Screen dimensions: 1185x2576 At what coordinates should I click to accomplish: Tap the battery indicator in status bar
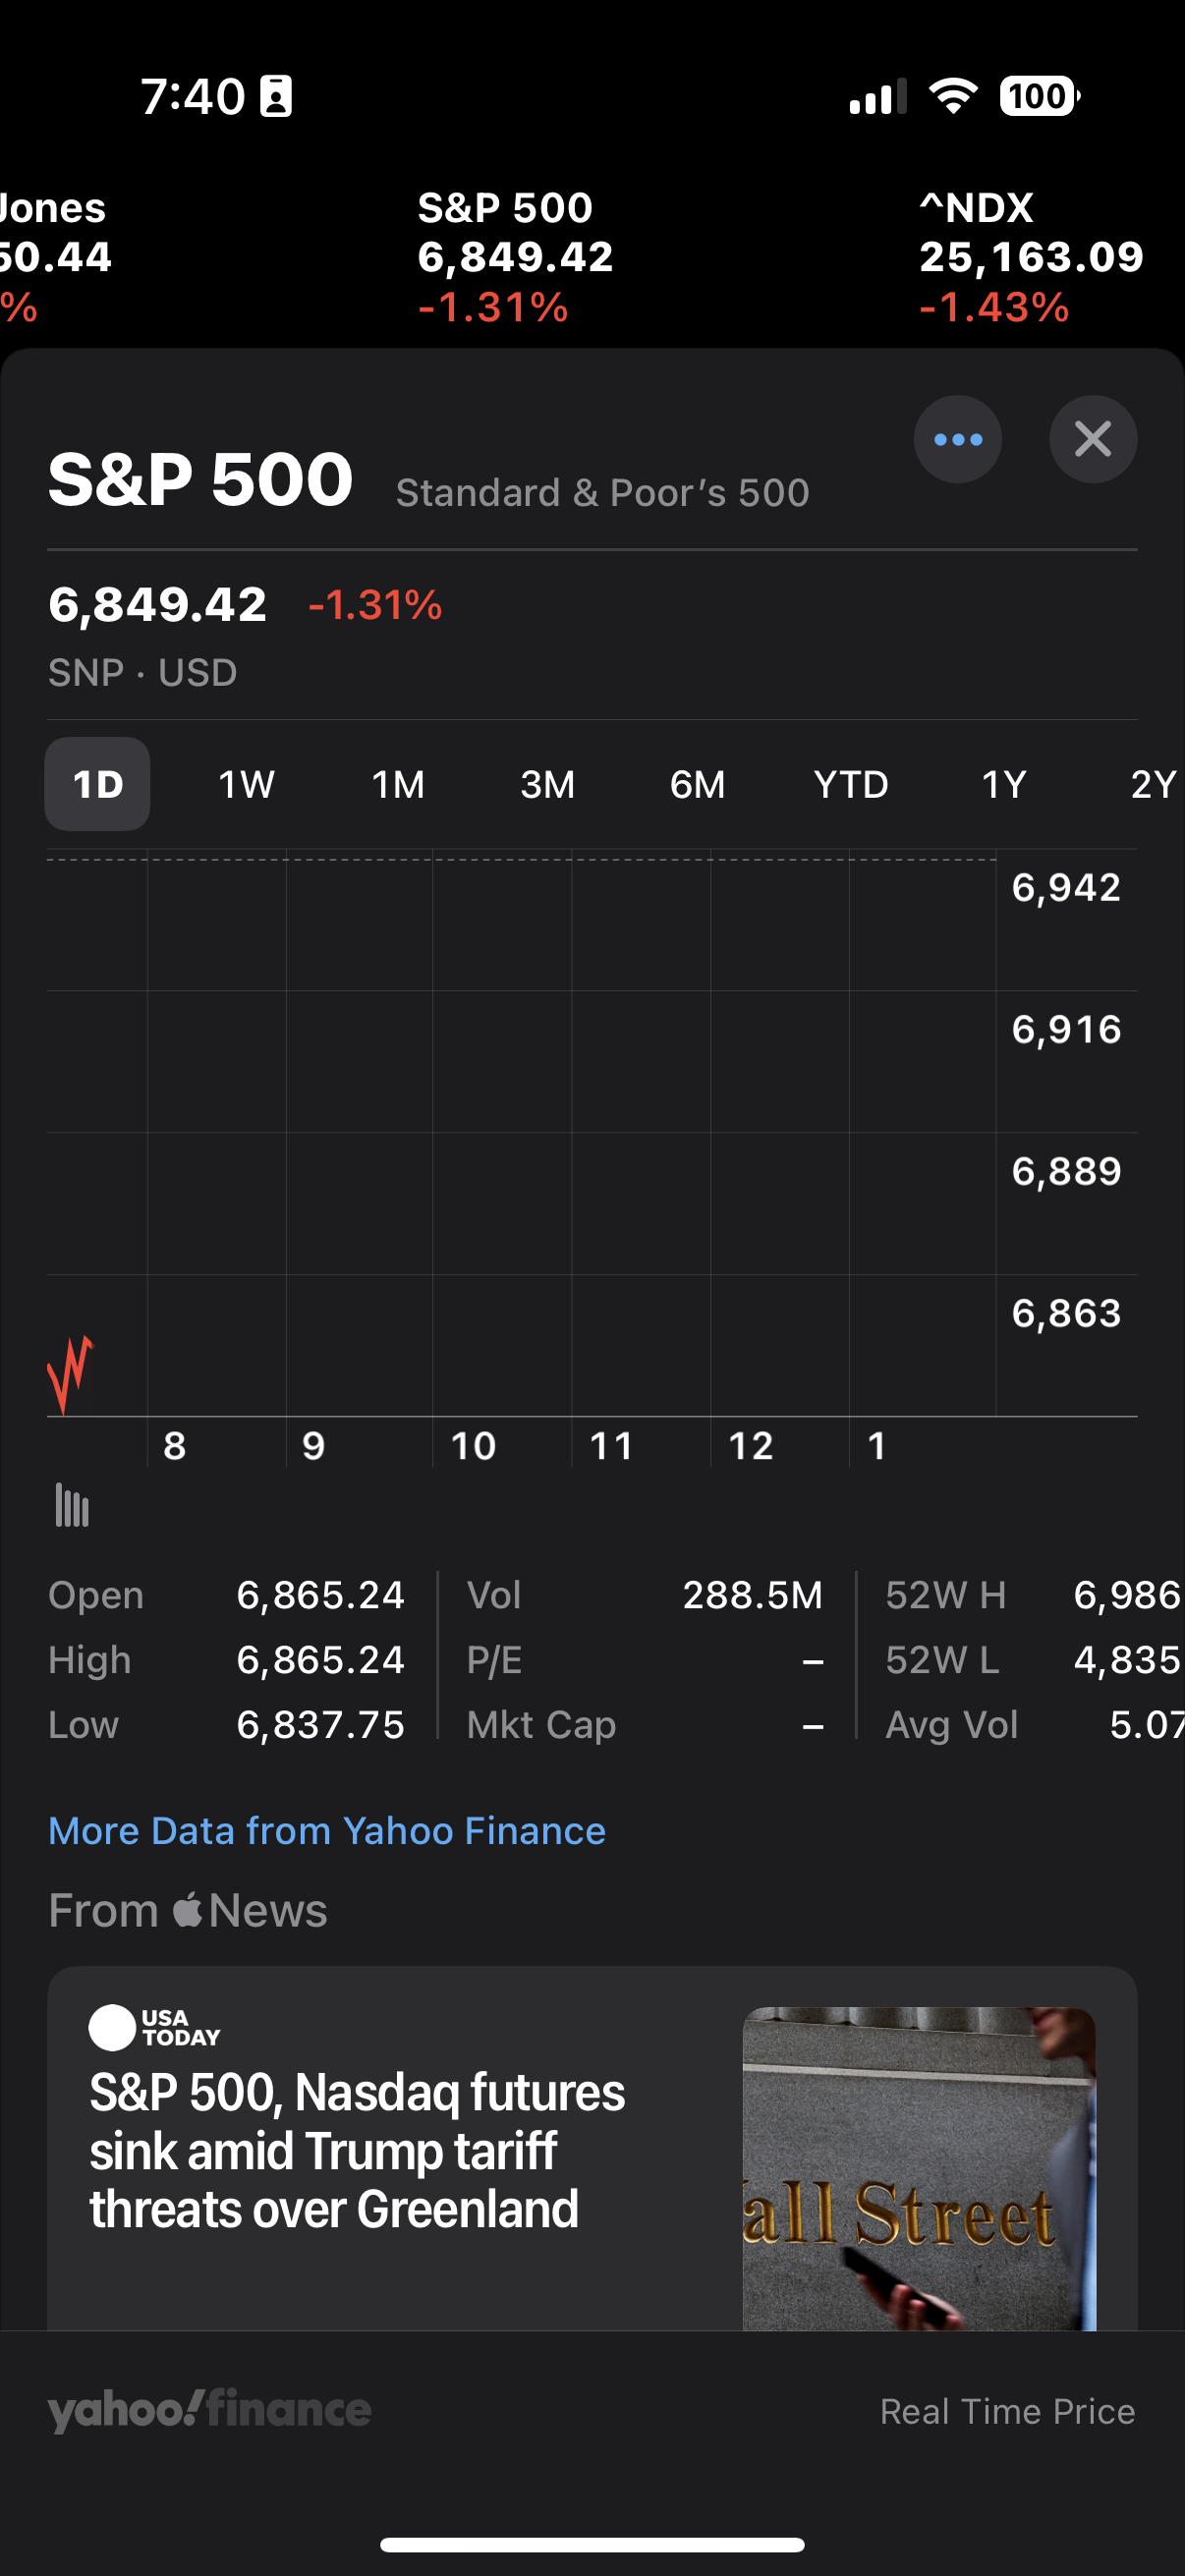point(1039,96)
